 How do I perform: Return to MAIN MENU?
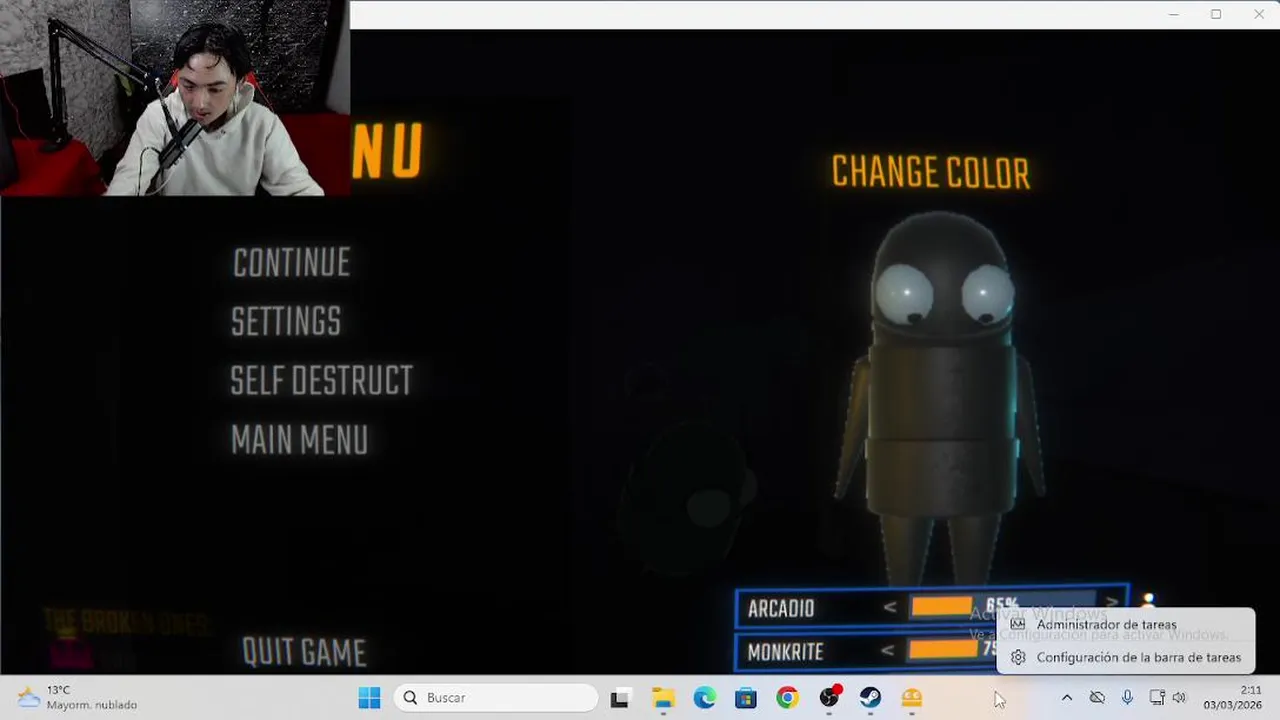click(299, 440)
